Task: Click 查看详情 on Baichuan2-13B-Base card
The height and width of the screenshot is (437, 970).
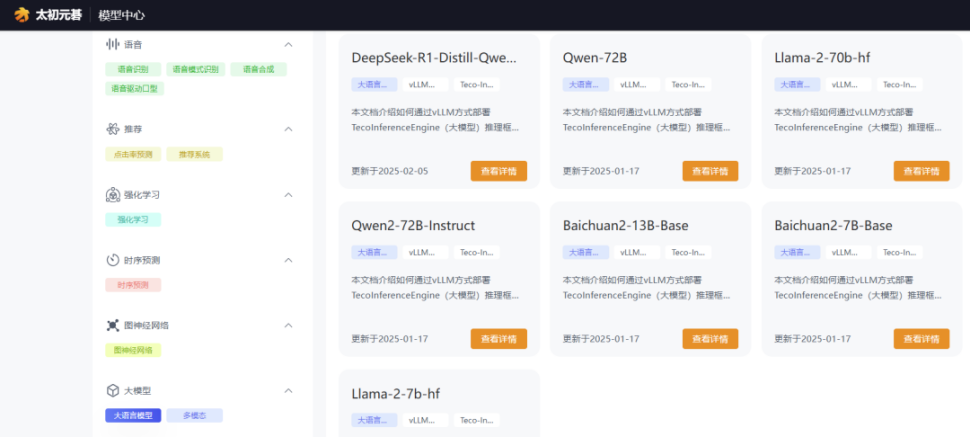Action: click(x=710, y=339)
